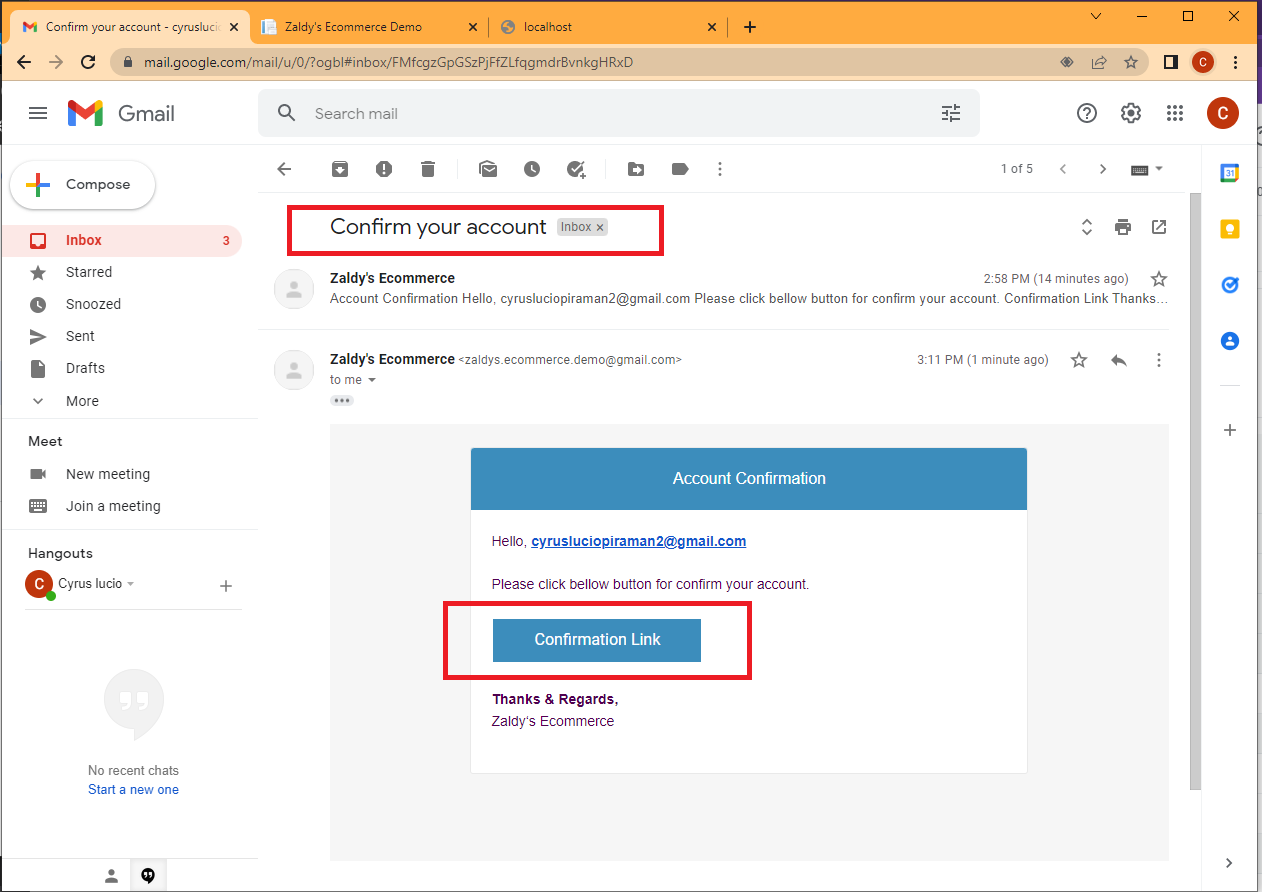Mark the conversation as unread
Image resolution: width=1262 pixels, height=892 pixels.
pyautogui.click(x=488, y=169)
